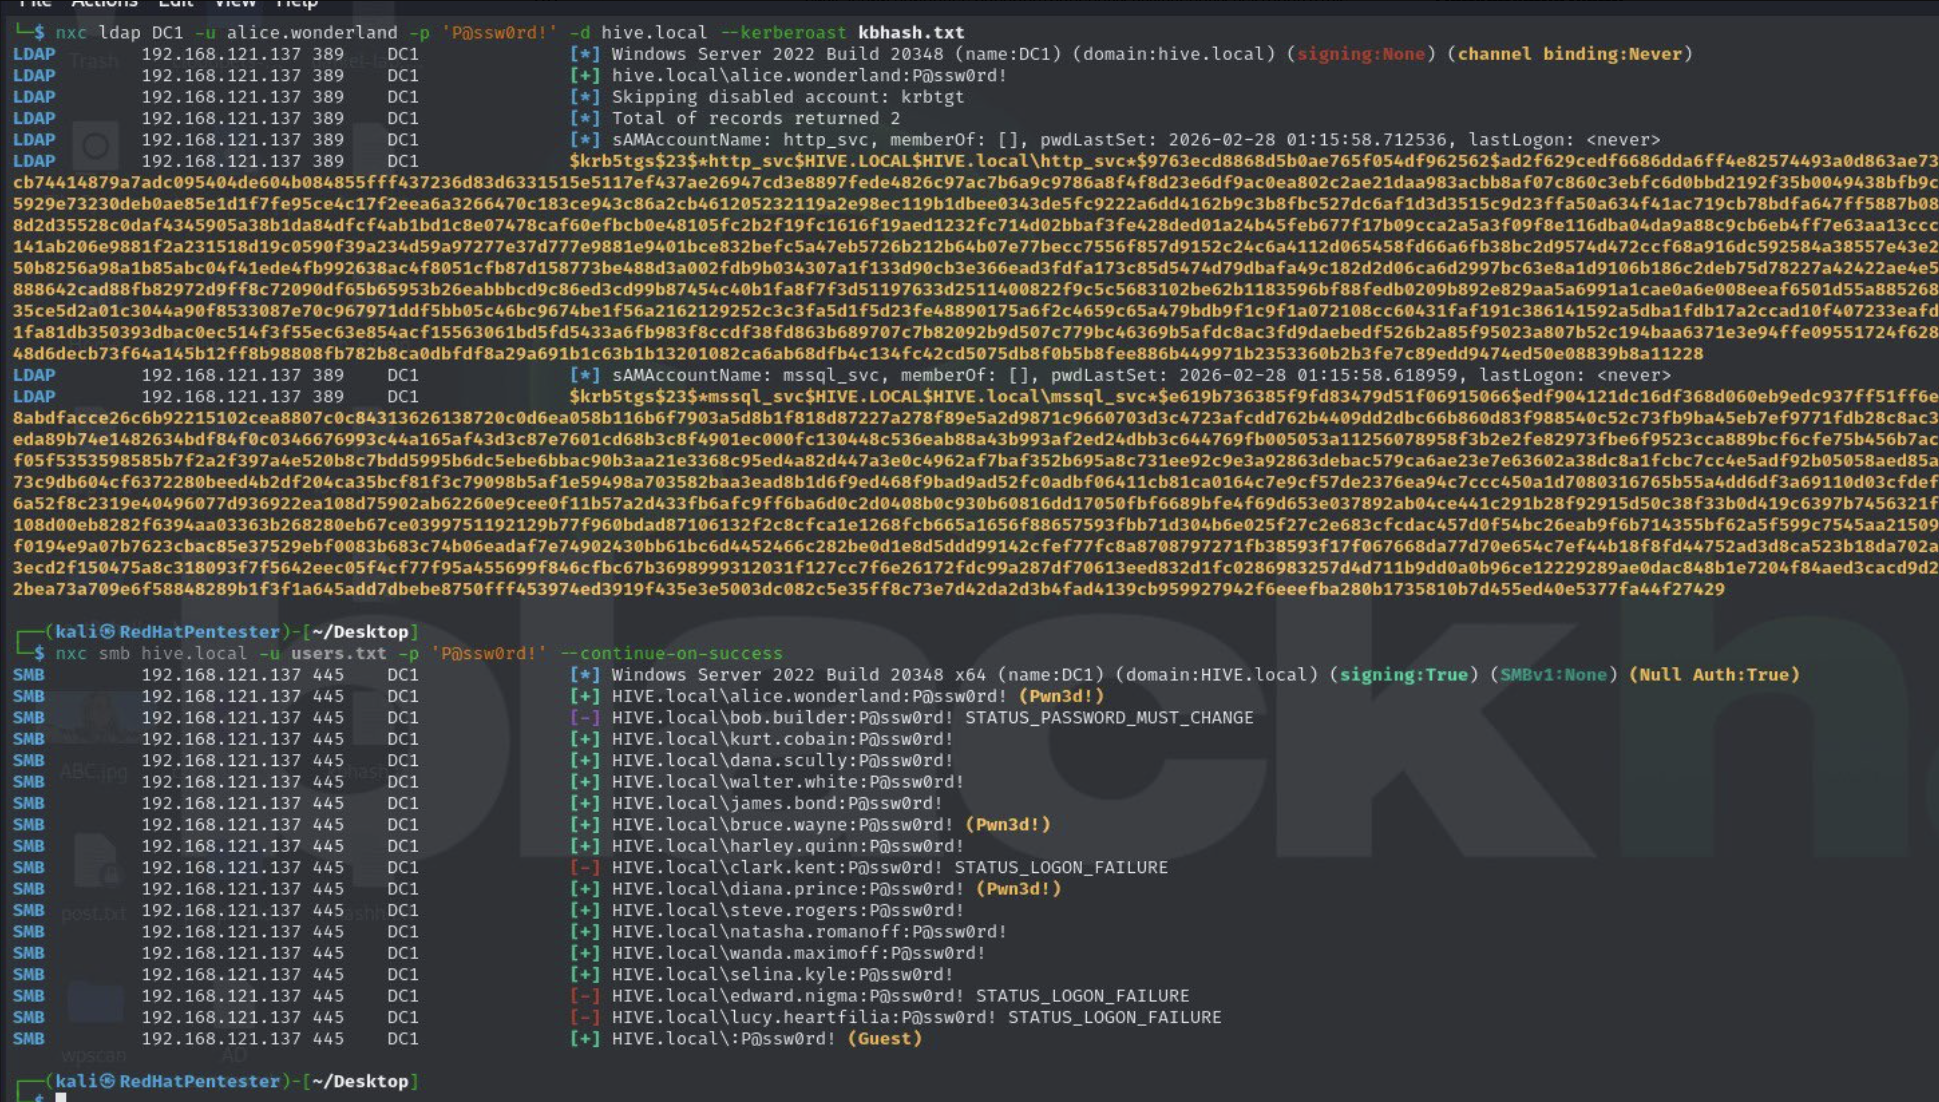Click clark.kent STATUS_LOGON_FAILURE message
1939x1102 pixels.
(x=1060, y=868)
